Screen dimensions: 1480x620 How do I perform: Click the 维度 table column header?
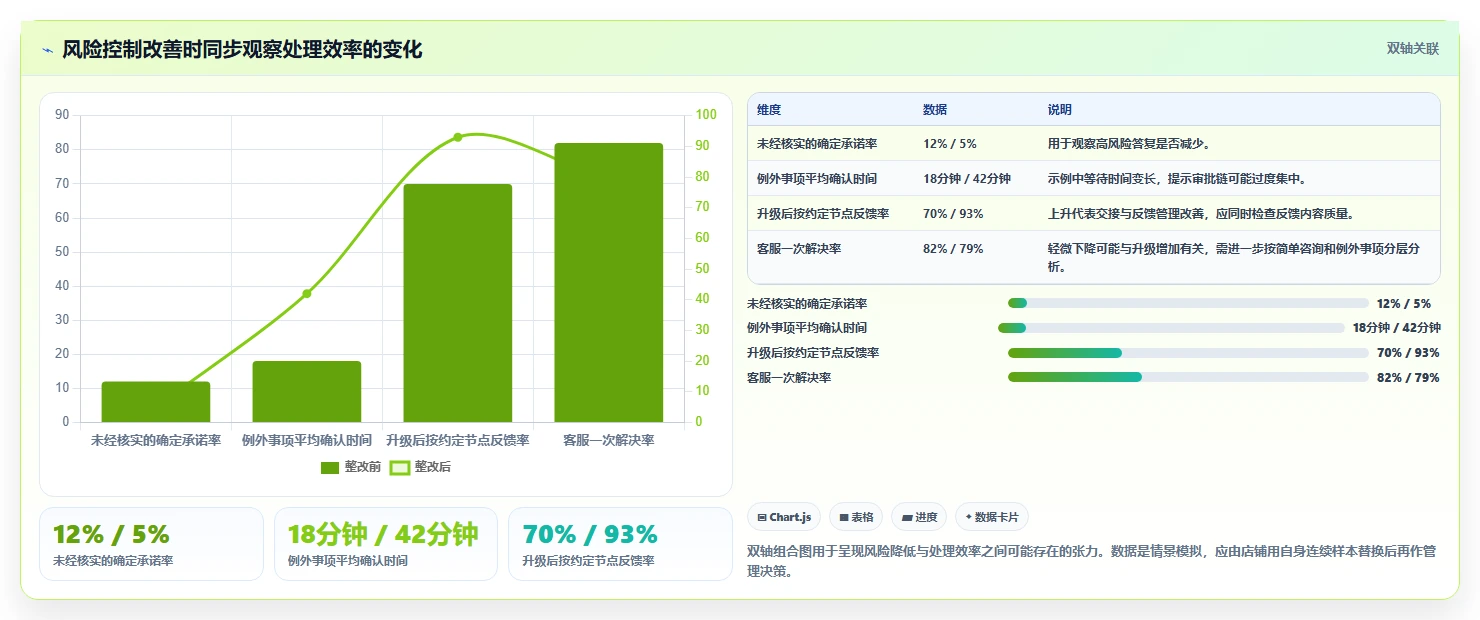tap(769, 109)
